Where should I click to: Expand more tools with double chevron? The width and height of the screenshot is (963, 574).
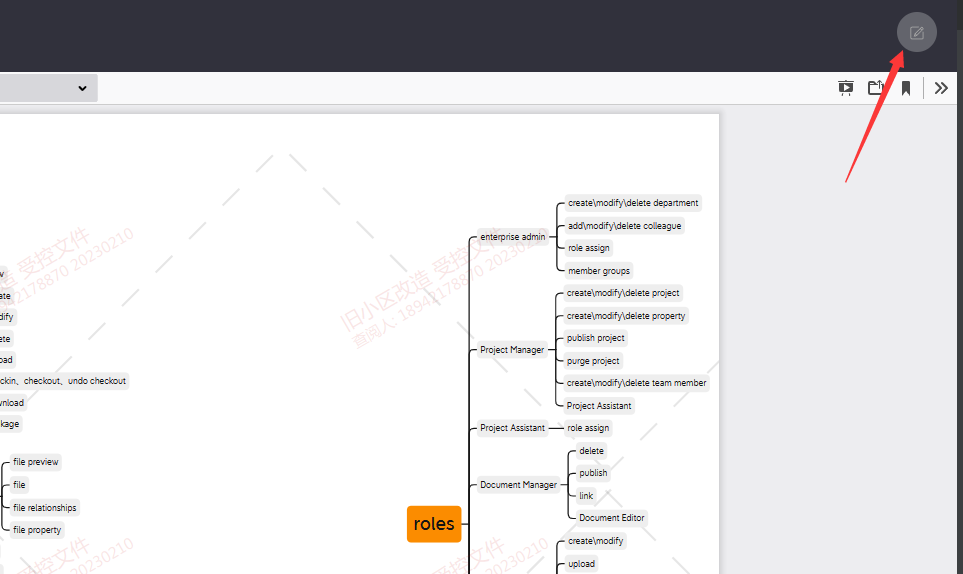click(x=941, y=88)
